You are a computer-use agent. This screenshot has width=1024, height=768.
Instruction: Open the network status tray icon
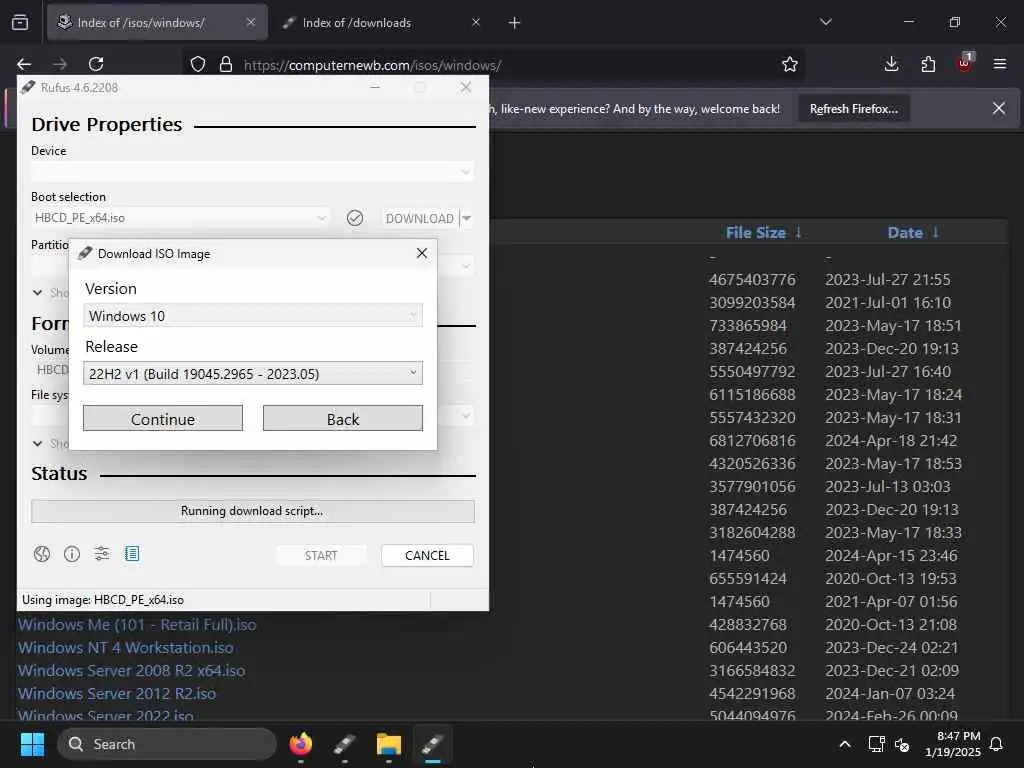click(x=876, y=744)
